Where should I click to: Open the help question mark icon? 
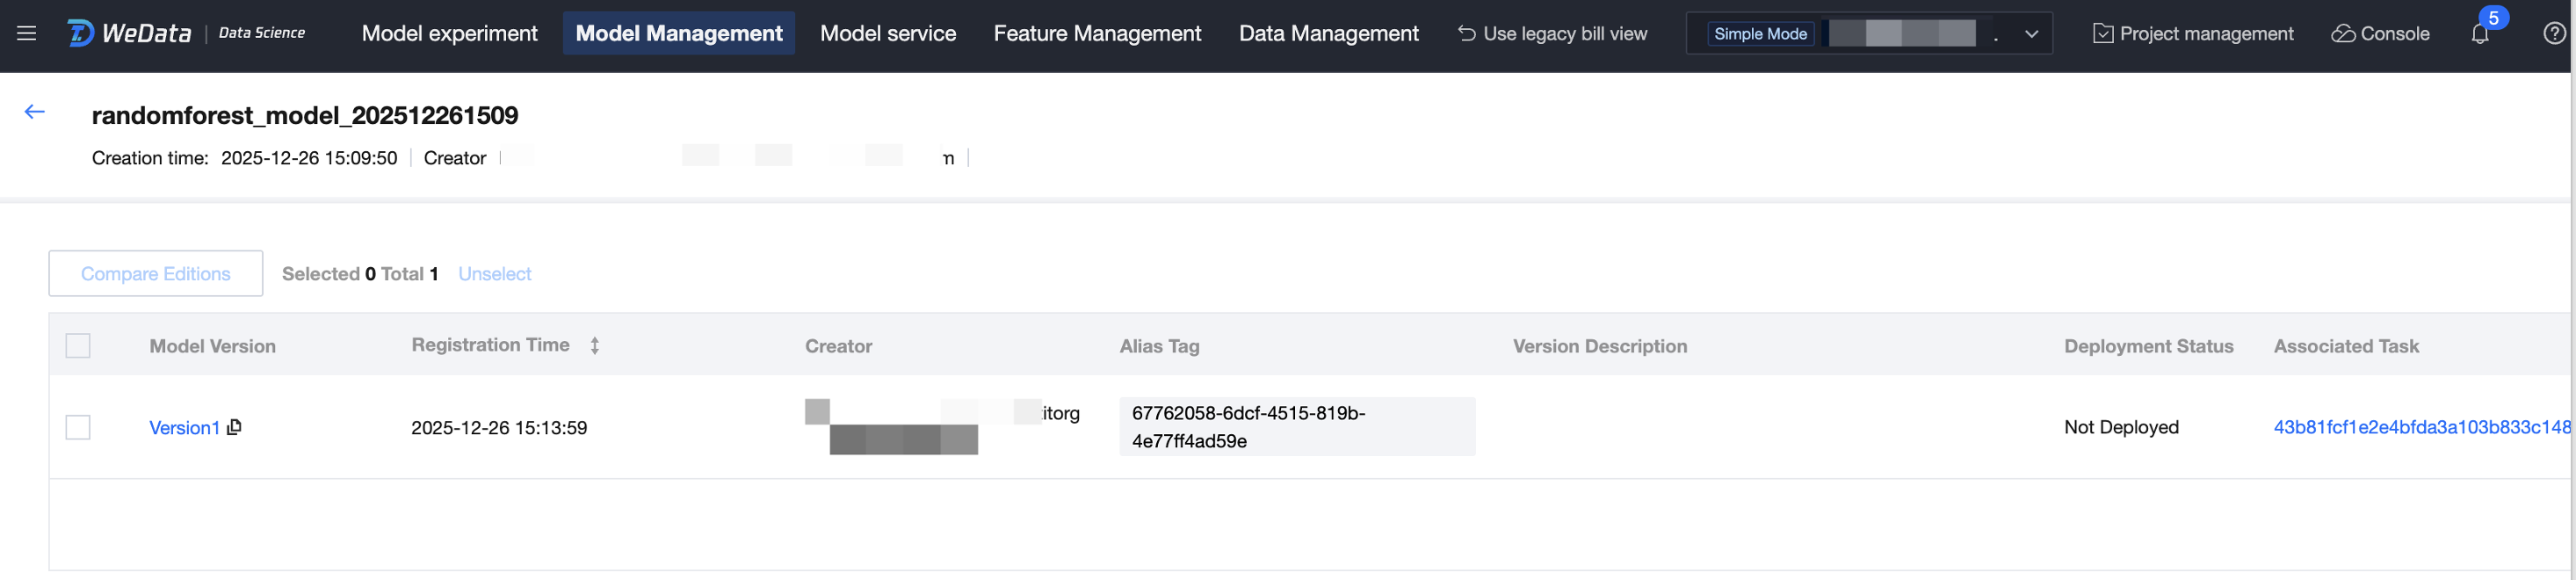(2554, 34)
